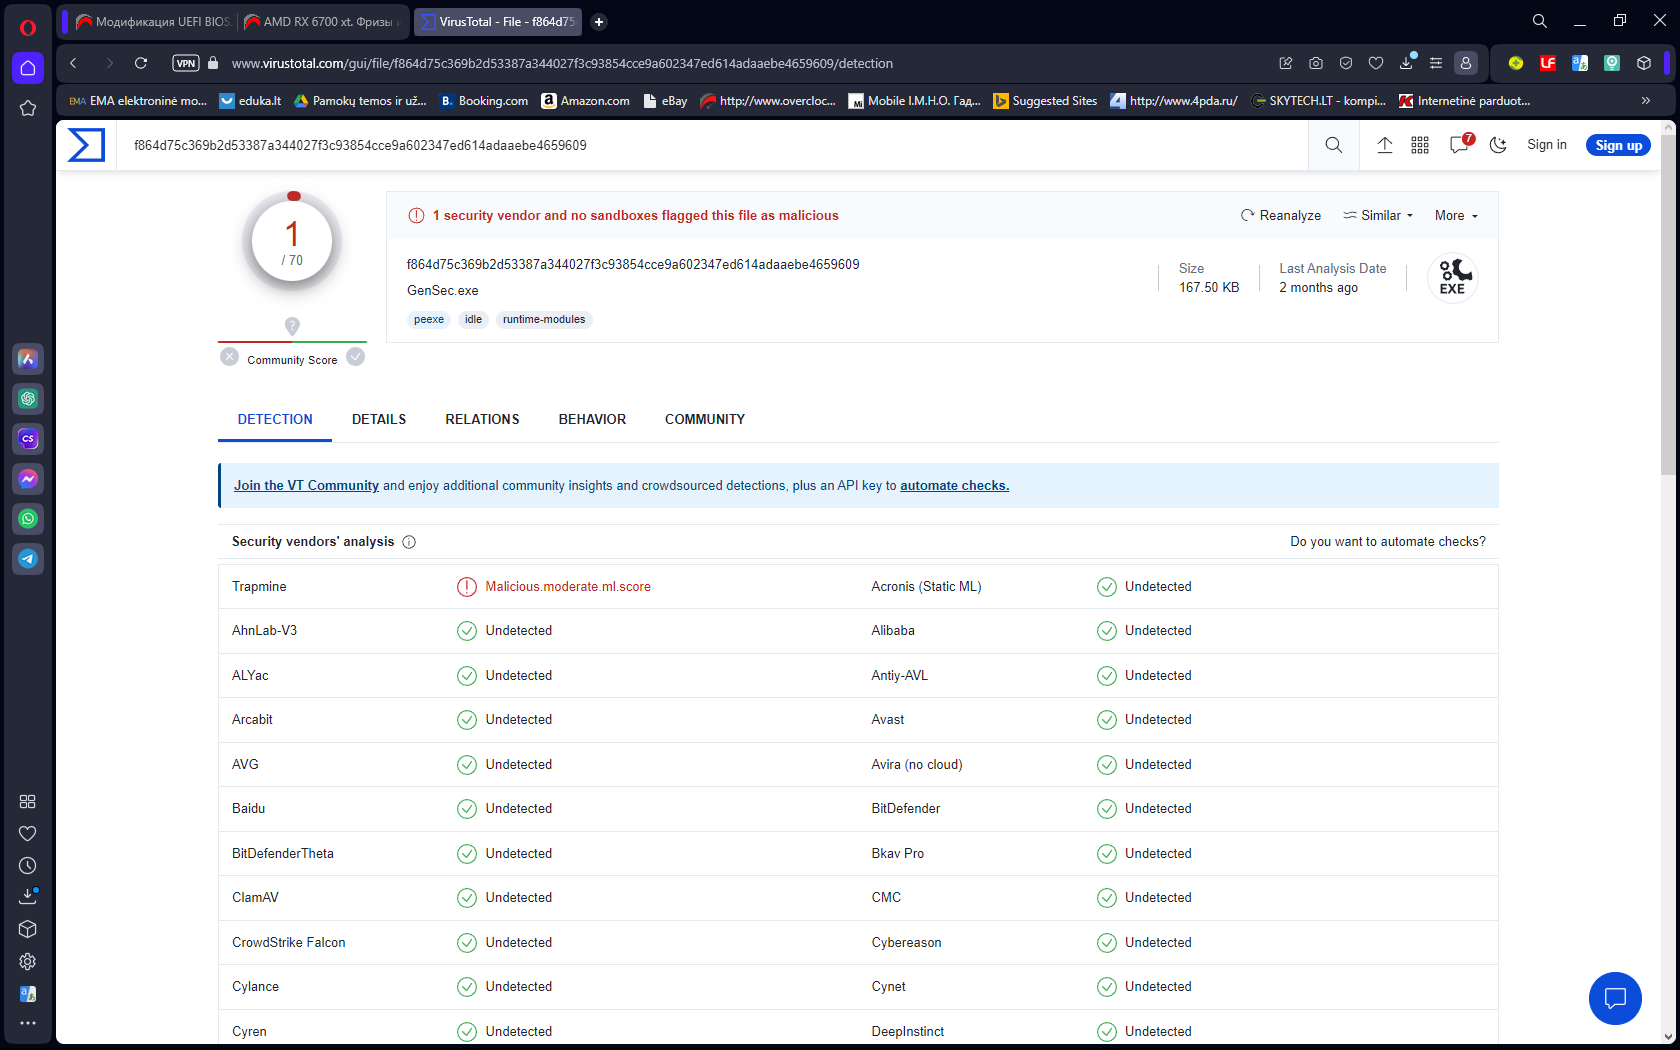
Task: Click the VirusTotal logo in page header
Action: tap(86, 145)
